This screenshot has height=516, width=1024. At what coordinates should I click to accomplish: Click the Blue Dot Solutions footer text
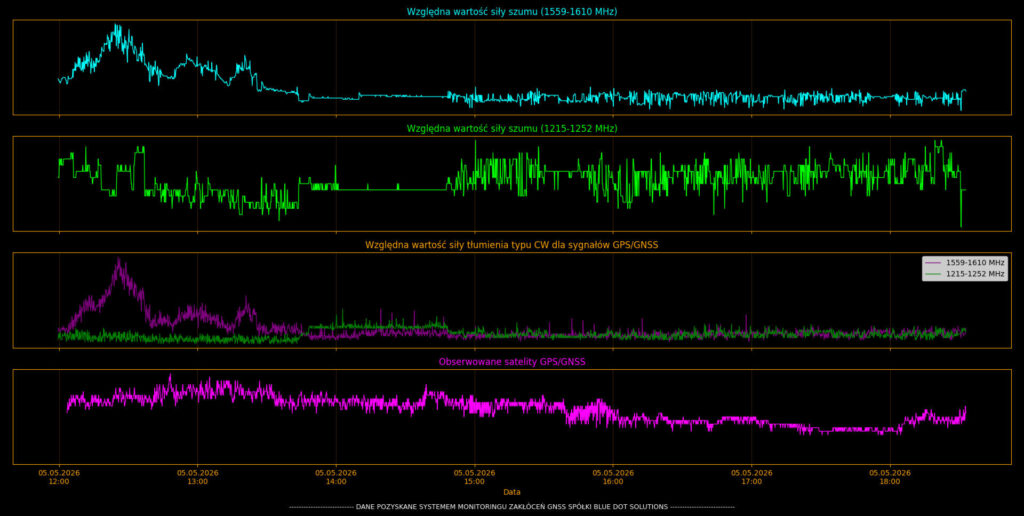512,507
